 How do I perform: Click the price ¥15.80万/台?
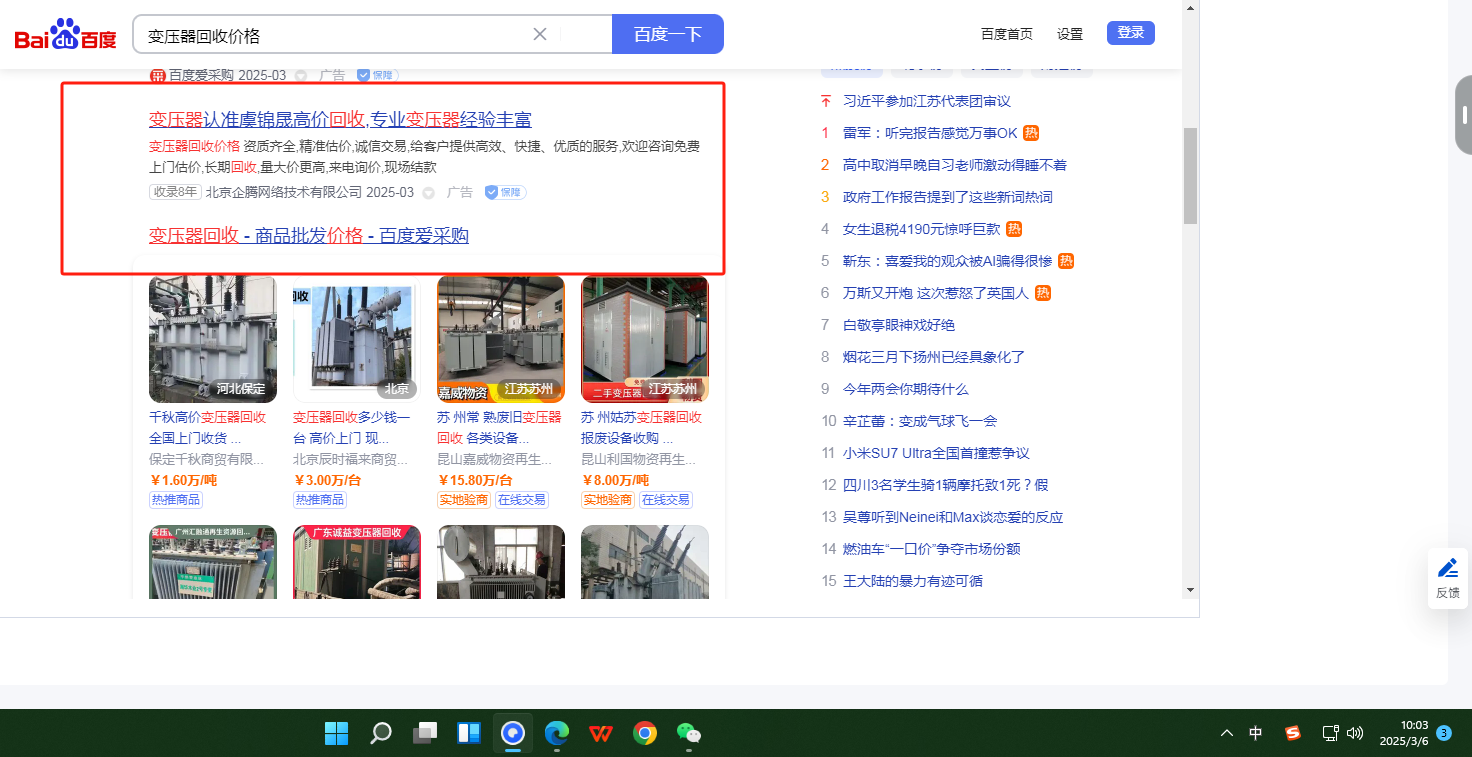pyautogui.click(x=475, y=480)
